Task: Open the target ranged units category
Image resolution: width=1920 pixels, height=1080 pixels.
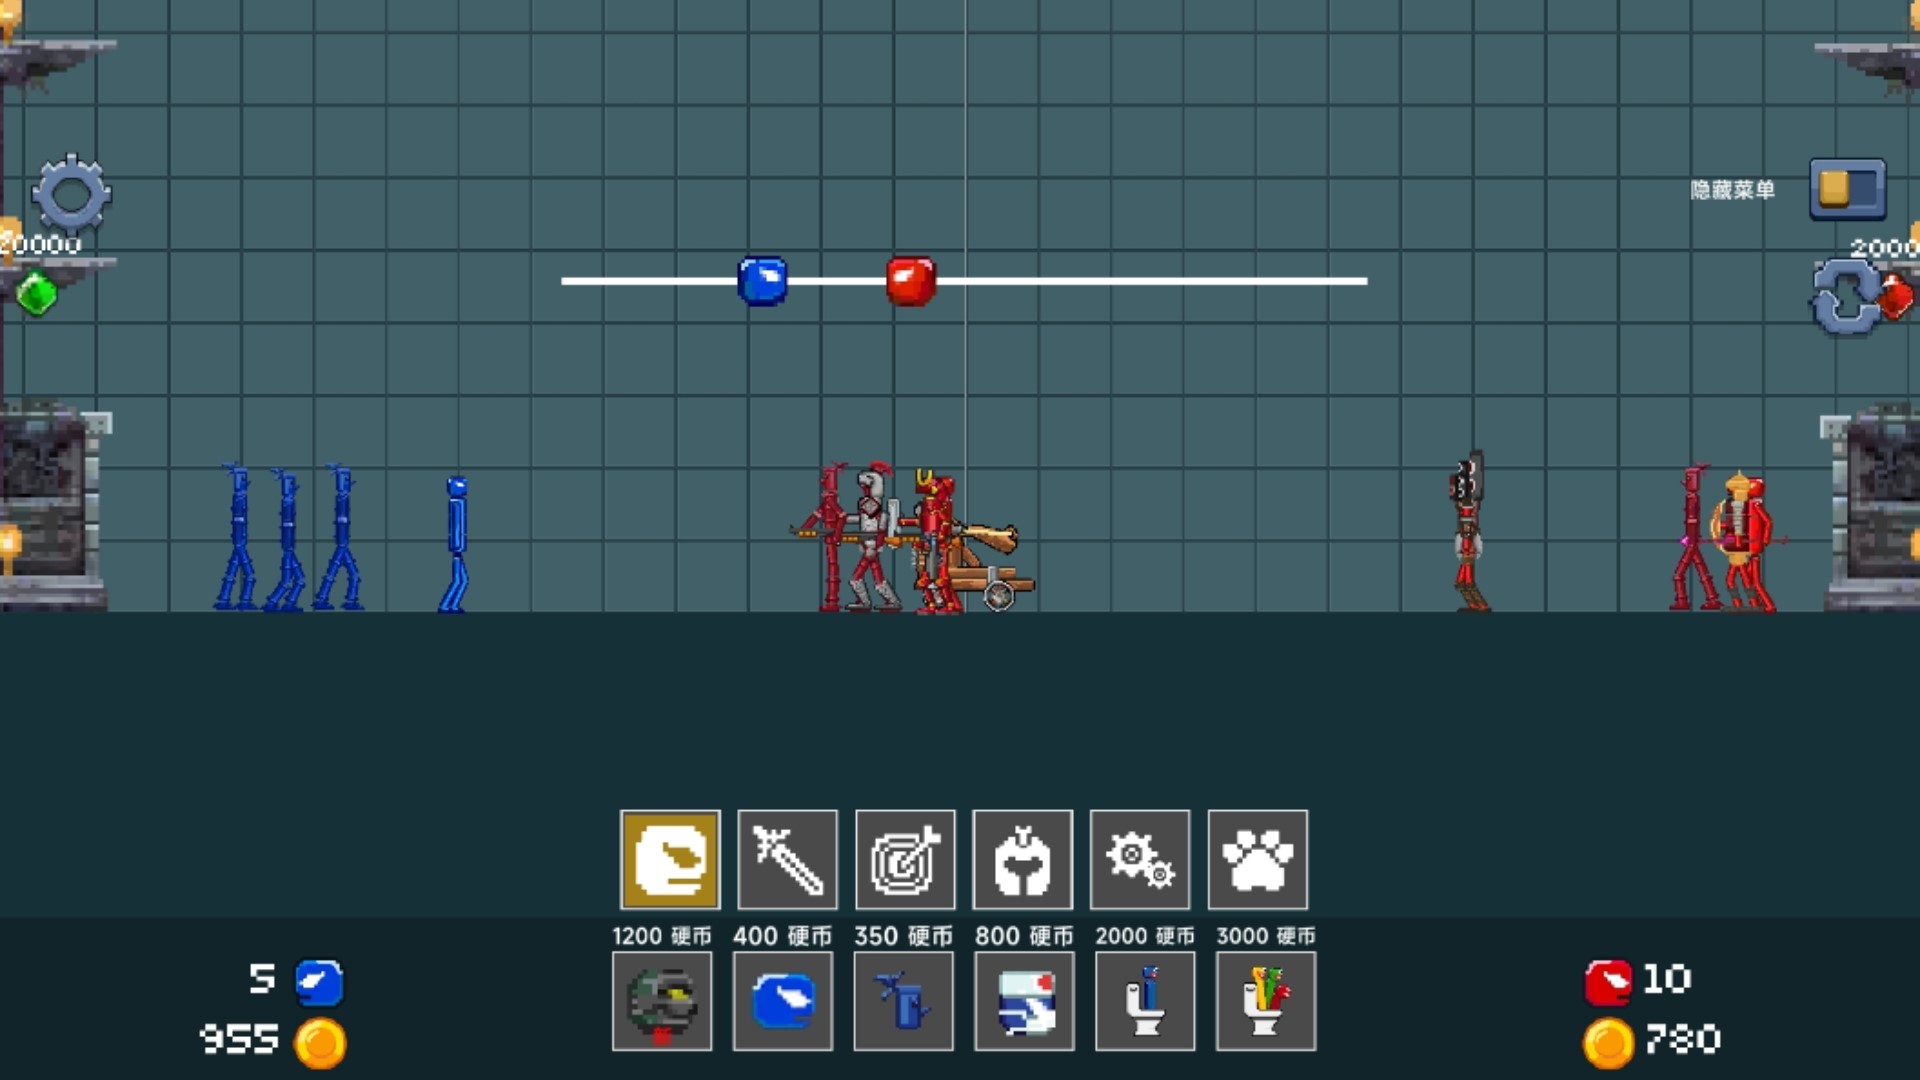Action: [x=905, y=859]
